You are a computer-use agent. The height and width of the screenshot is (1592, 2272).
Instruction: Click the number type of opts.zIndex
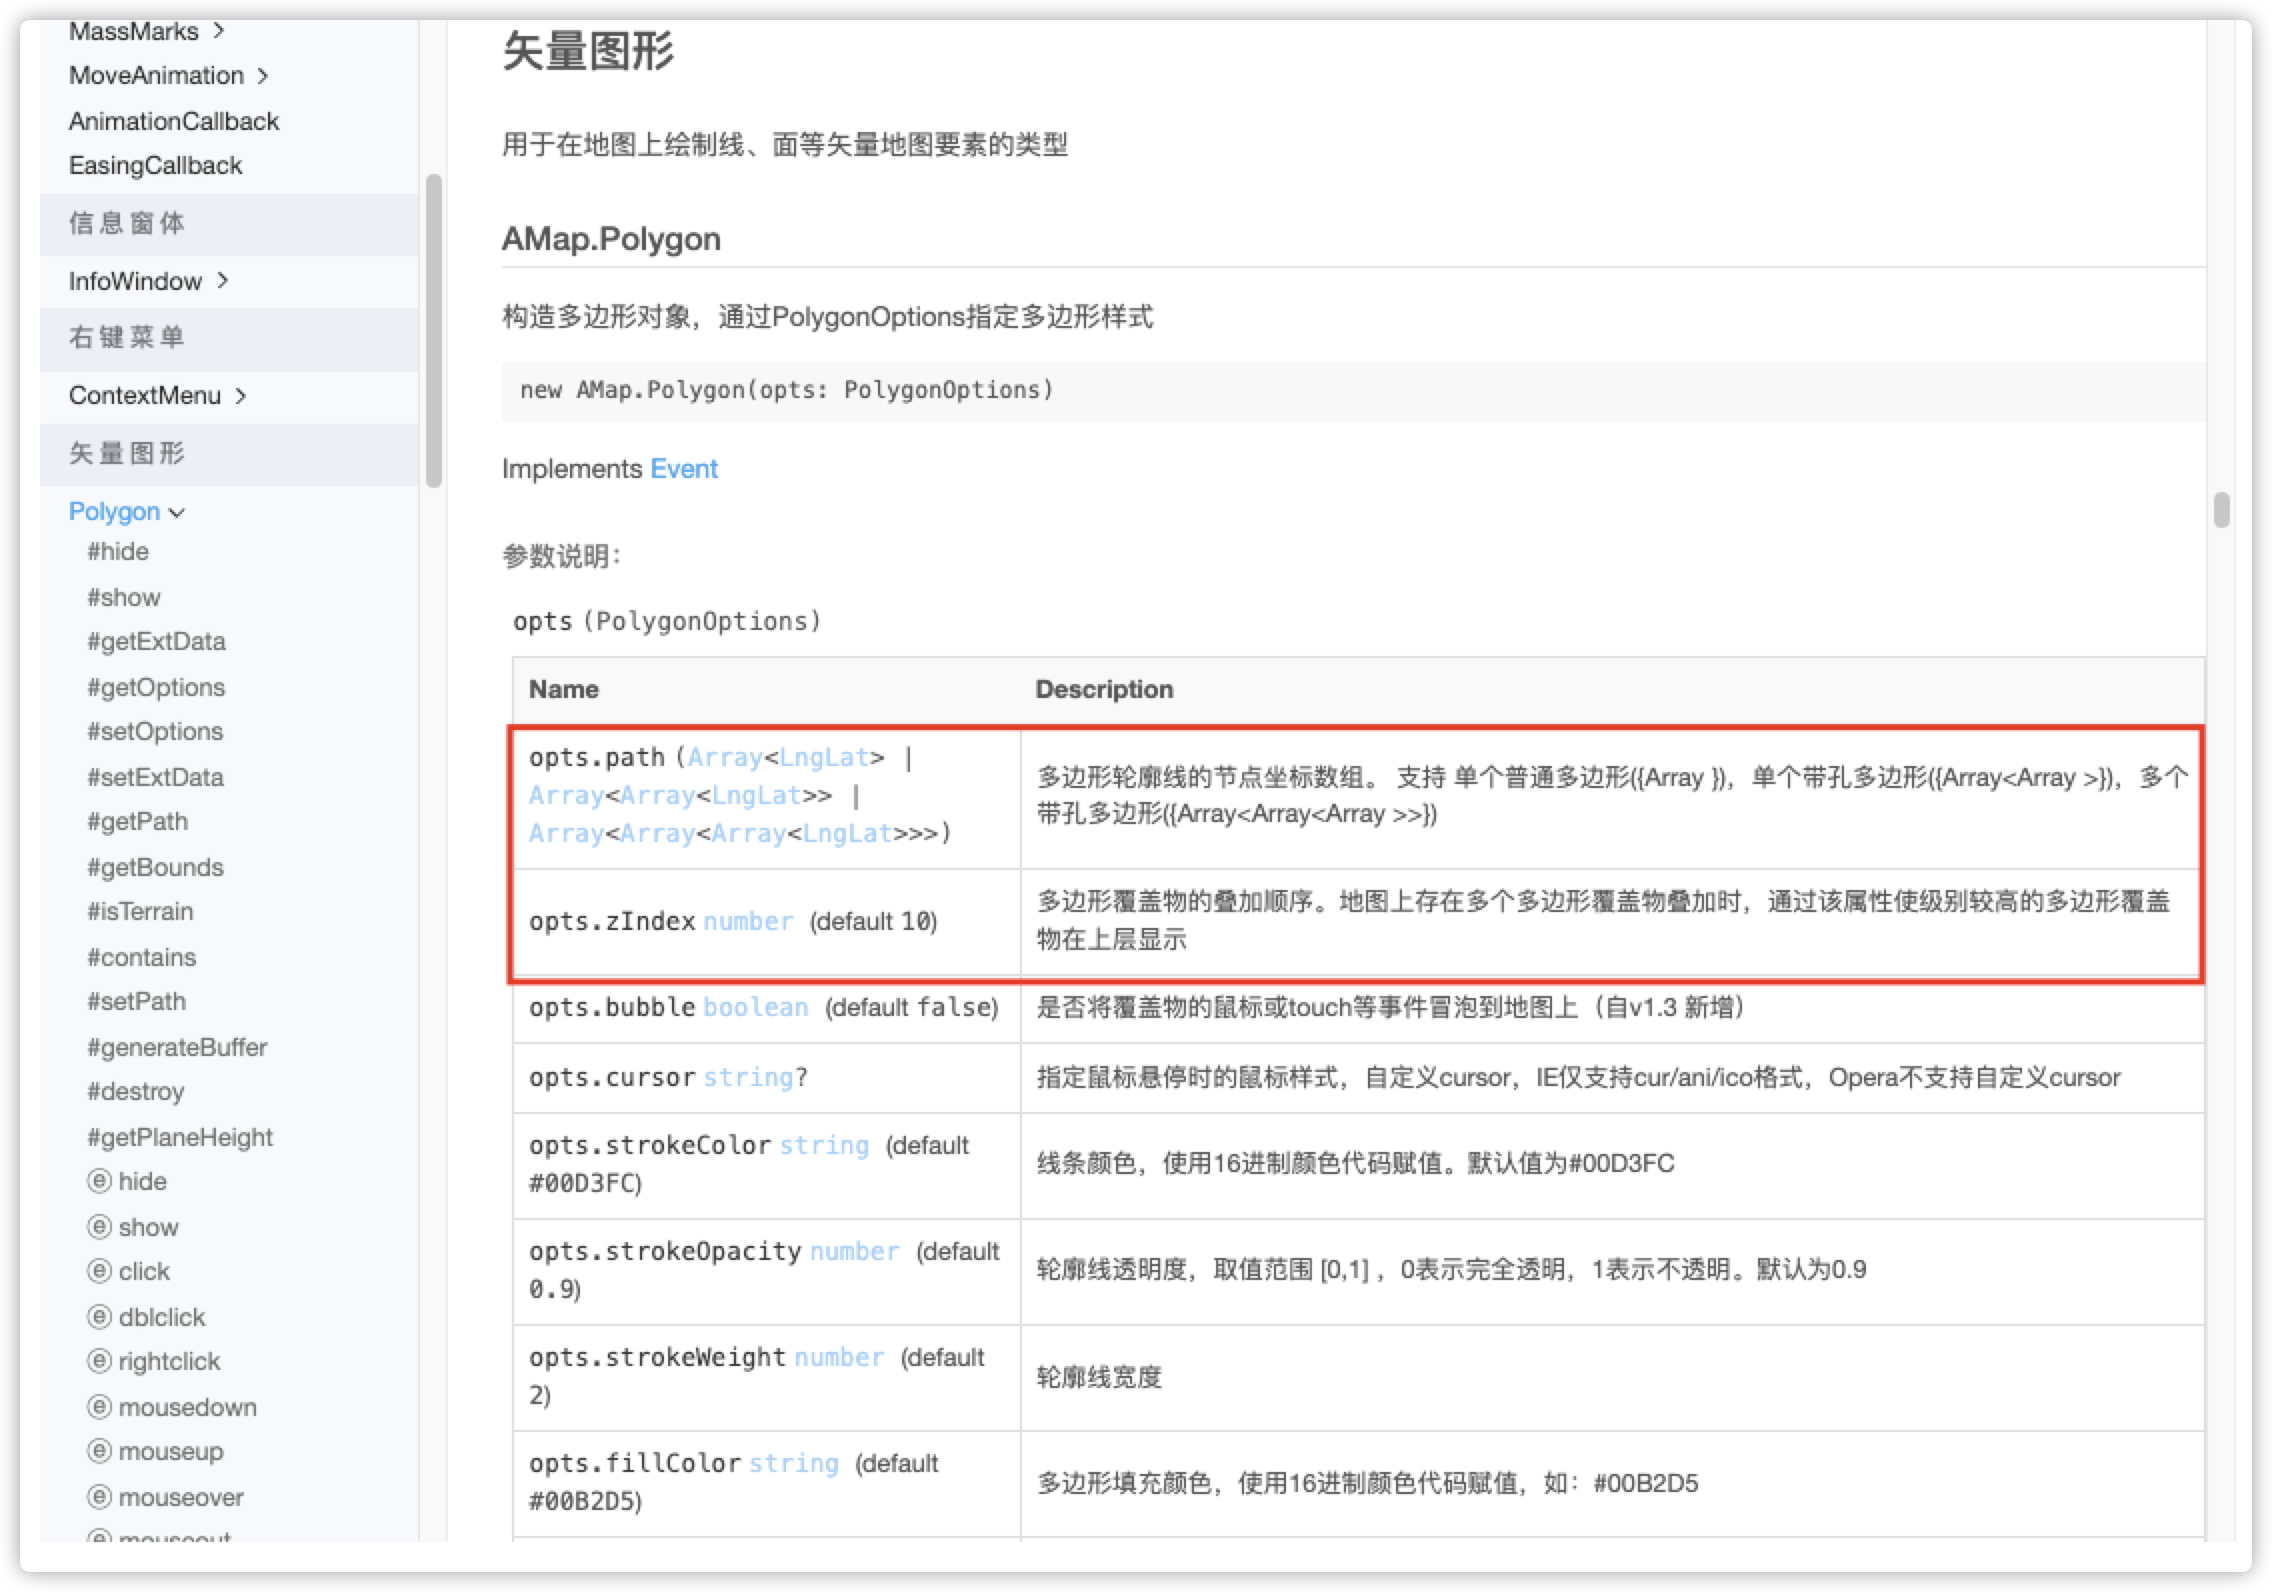tap(748, 921)
